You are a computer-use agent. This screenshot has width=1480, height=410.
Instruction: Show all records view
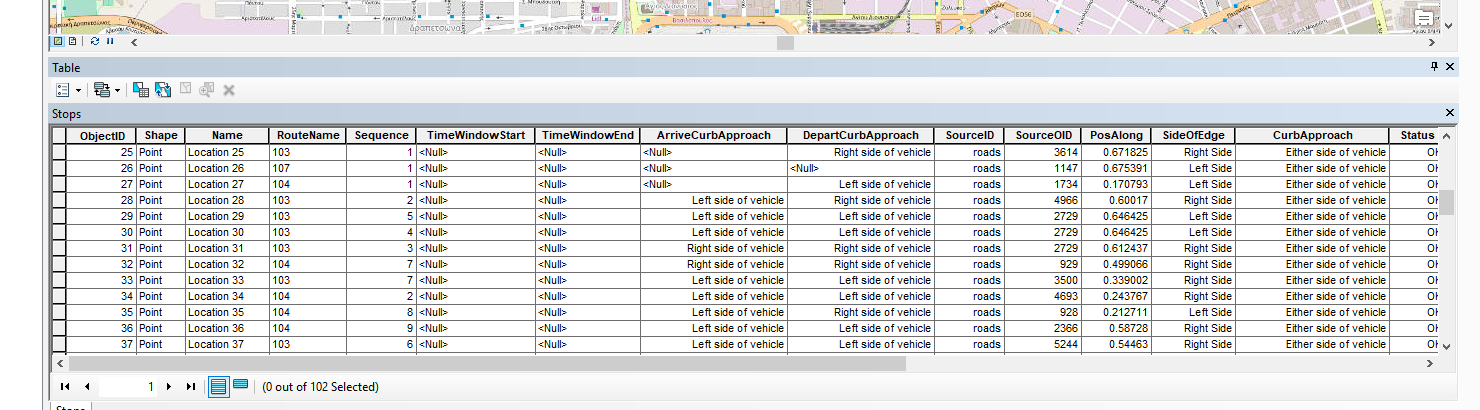pyautogui.click(x=218, y=386)
